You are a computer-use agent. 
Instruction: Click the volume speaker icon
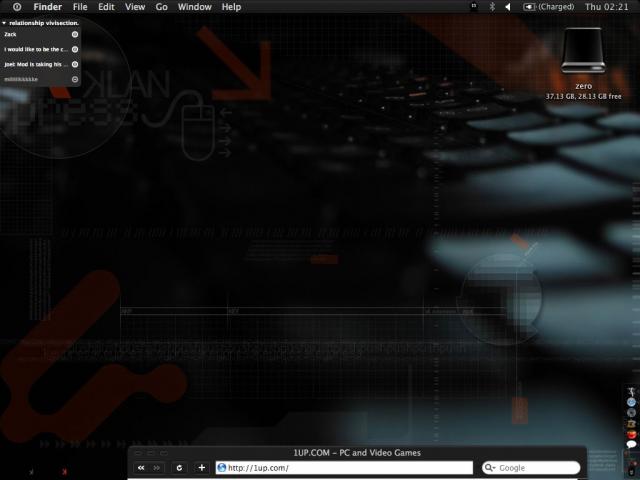(x=508, y=7)
